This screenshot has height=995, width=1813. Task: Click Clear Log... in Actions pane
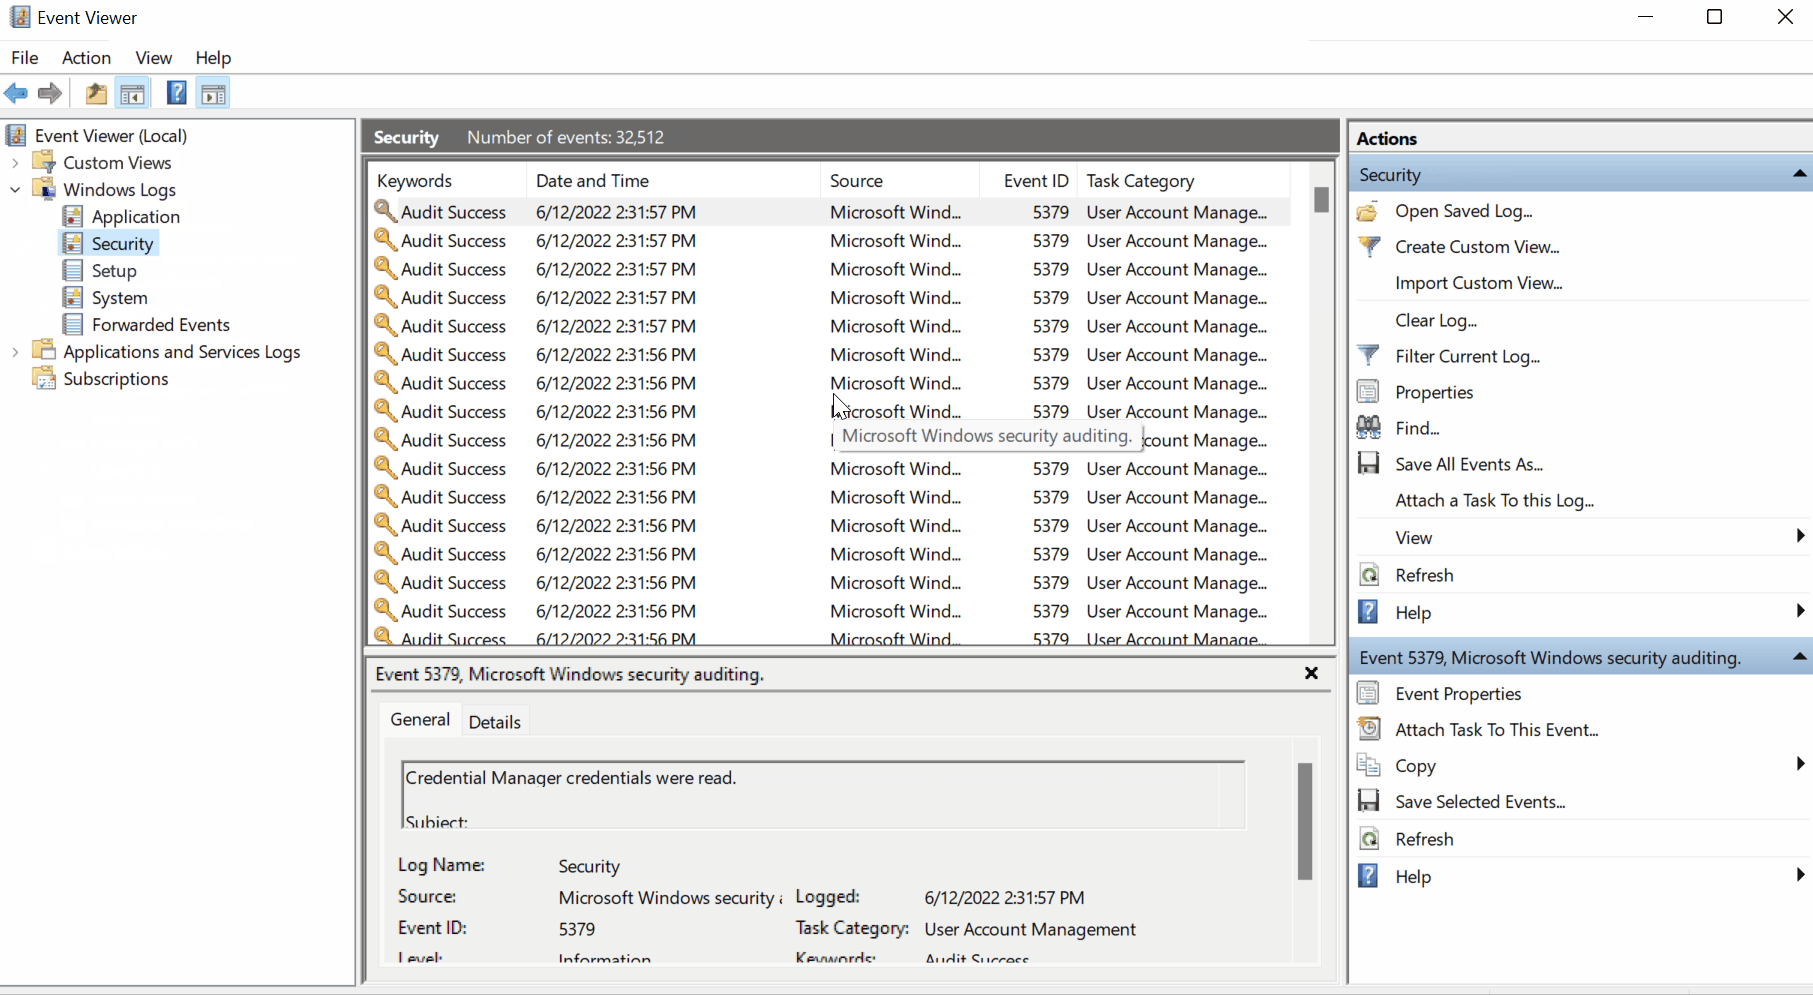[x=1436, y=320]
